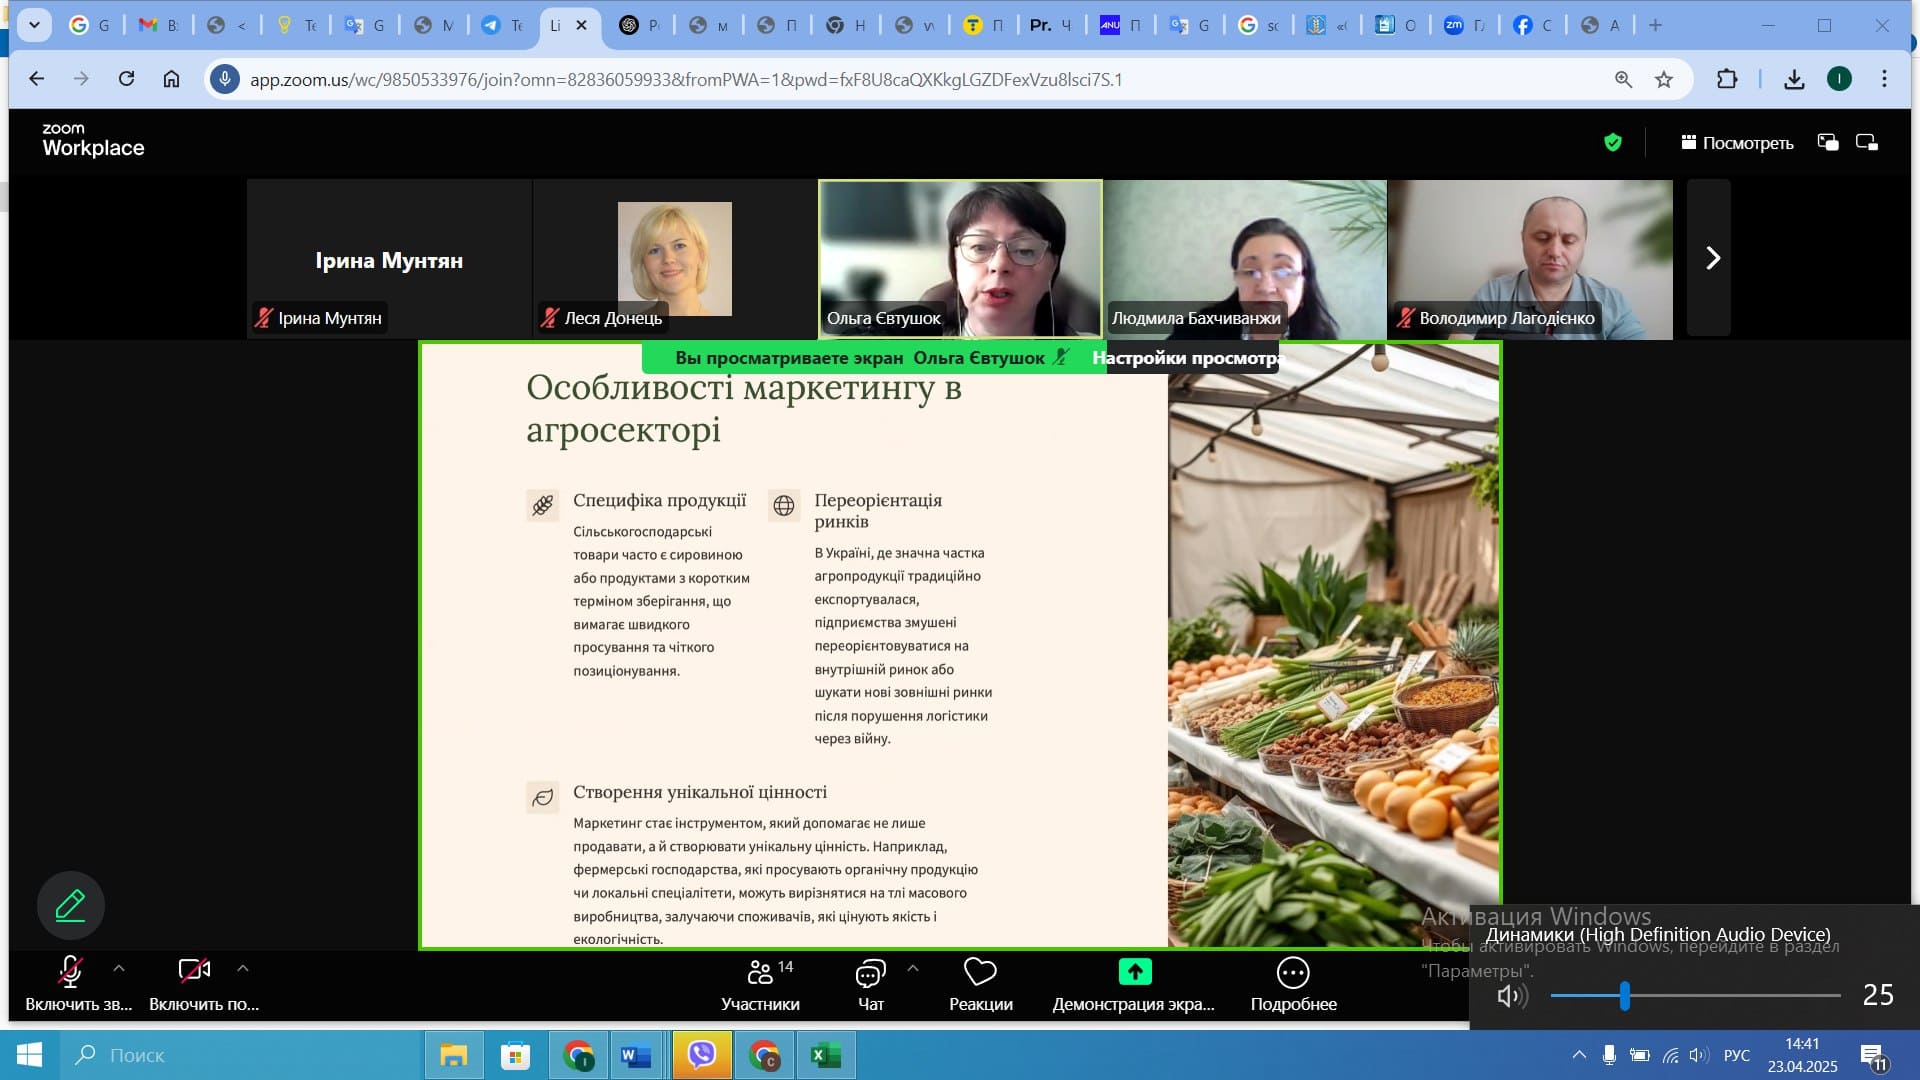This screenshot has width=1920, height=1080.
Task: Go forward with browser forward arrow
Action: pos(81,79)
